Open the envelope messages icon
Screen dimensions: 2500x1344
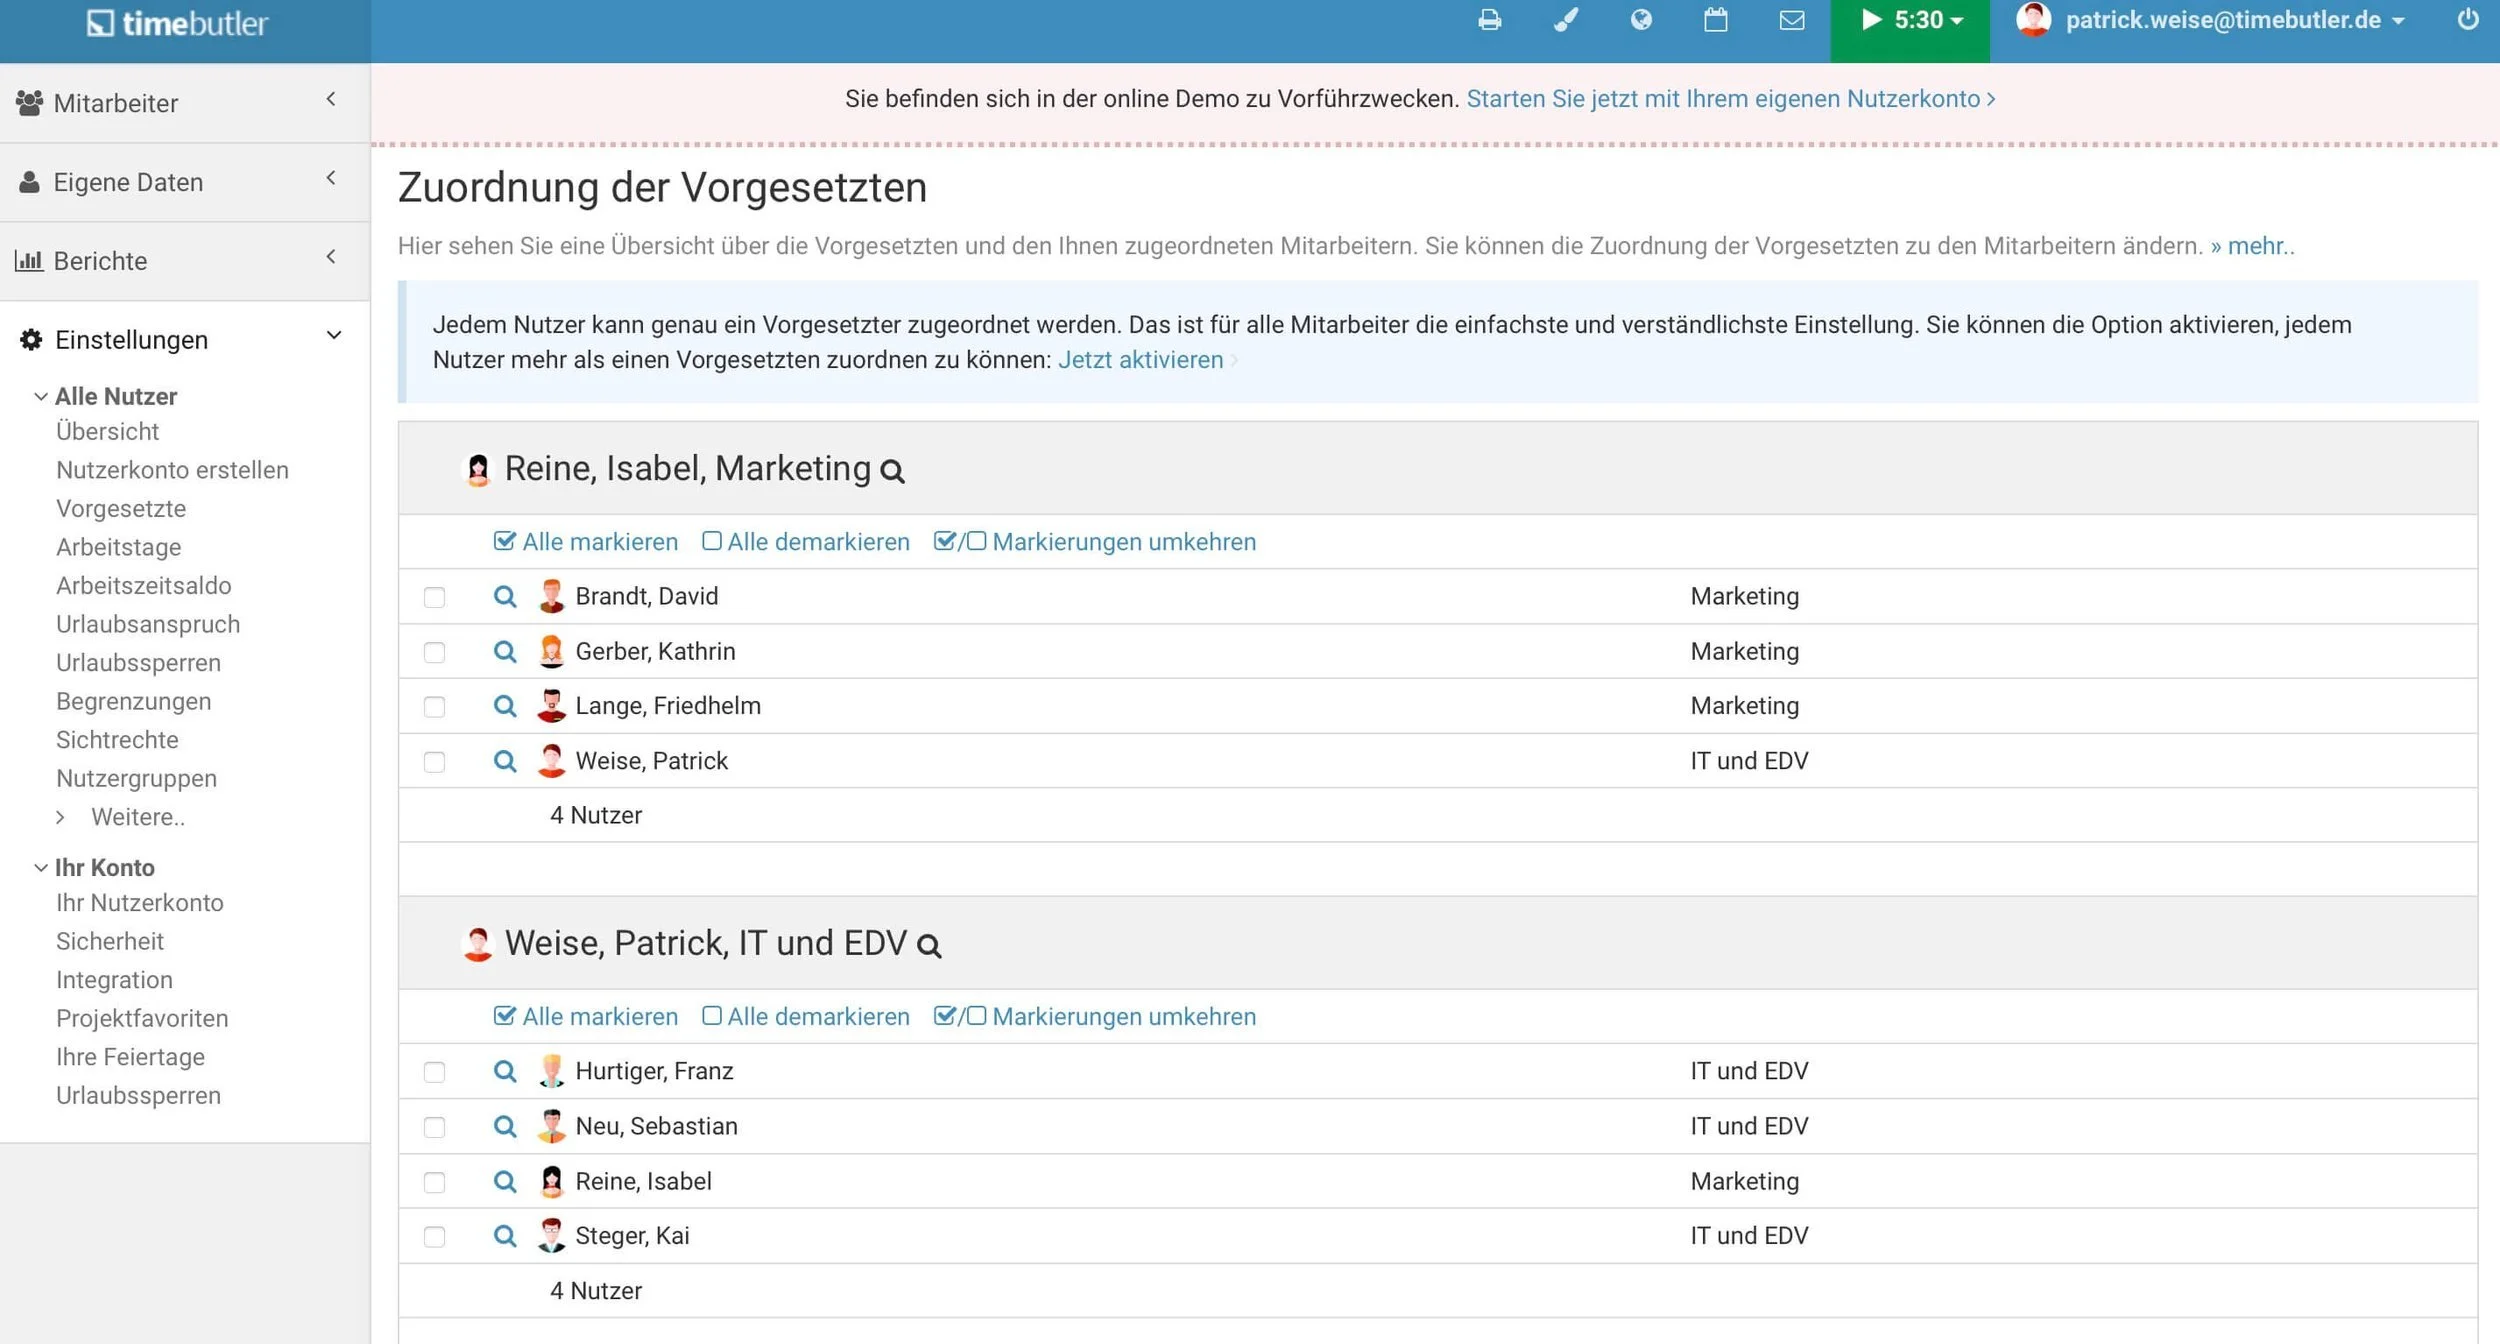pos(1792,20)
